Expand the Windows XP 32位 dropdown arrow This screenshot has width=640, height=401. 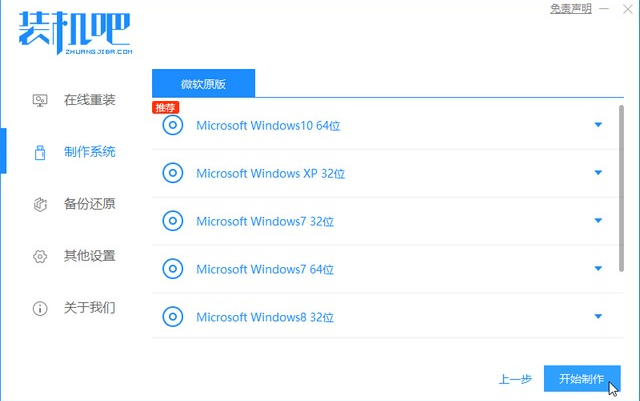(598, 173)
